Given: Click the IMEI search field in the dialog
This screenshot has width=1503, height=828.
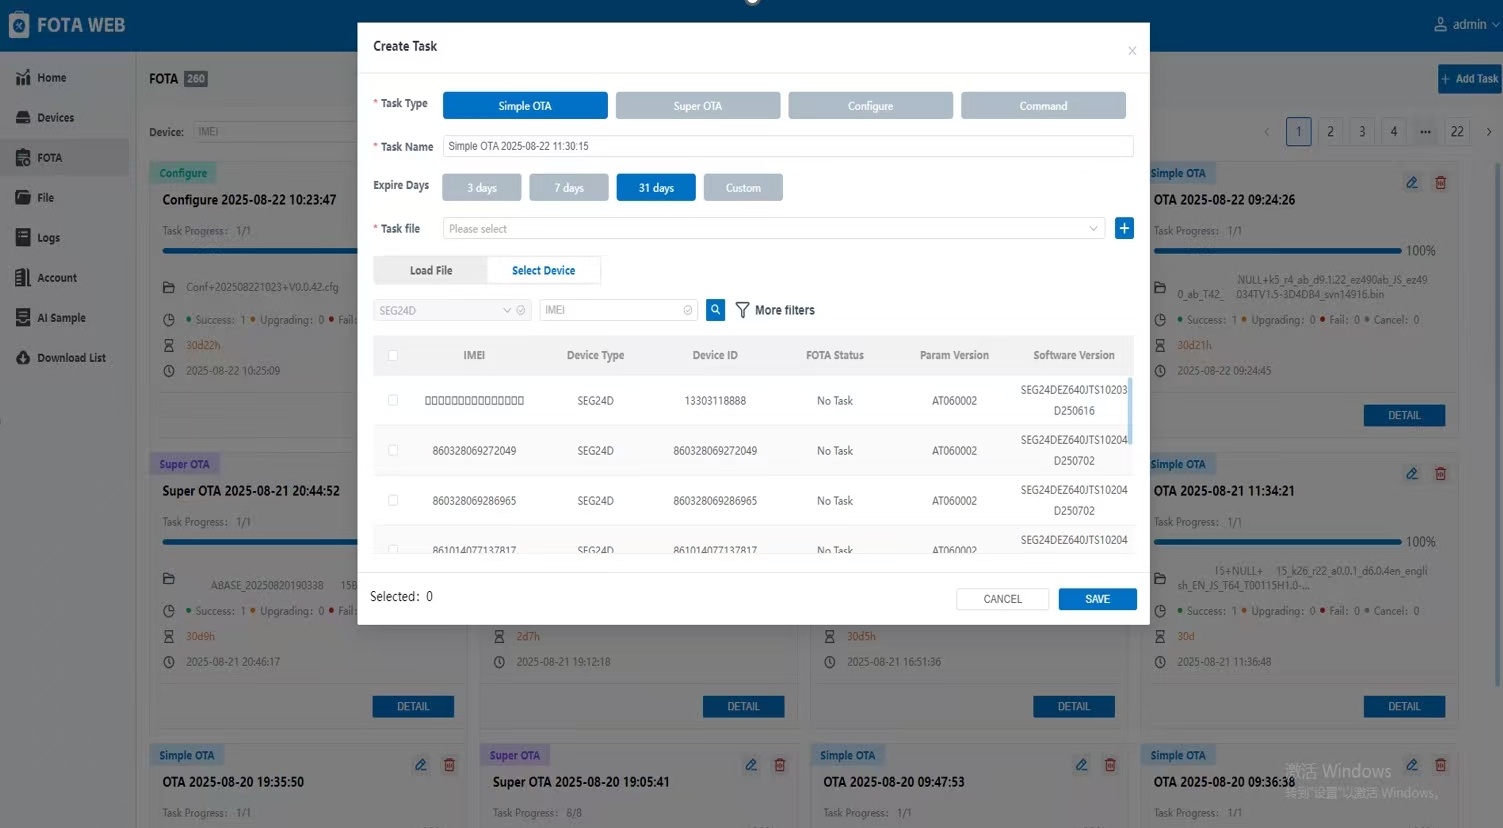Looking at the screenshot, I should 618,310.
